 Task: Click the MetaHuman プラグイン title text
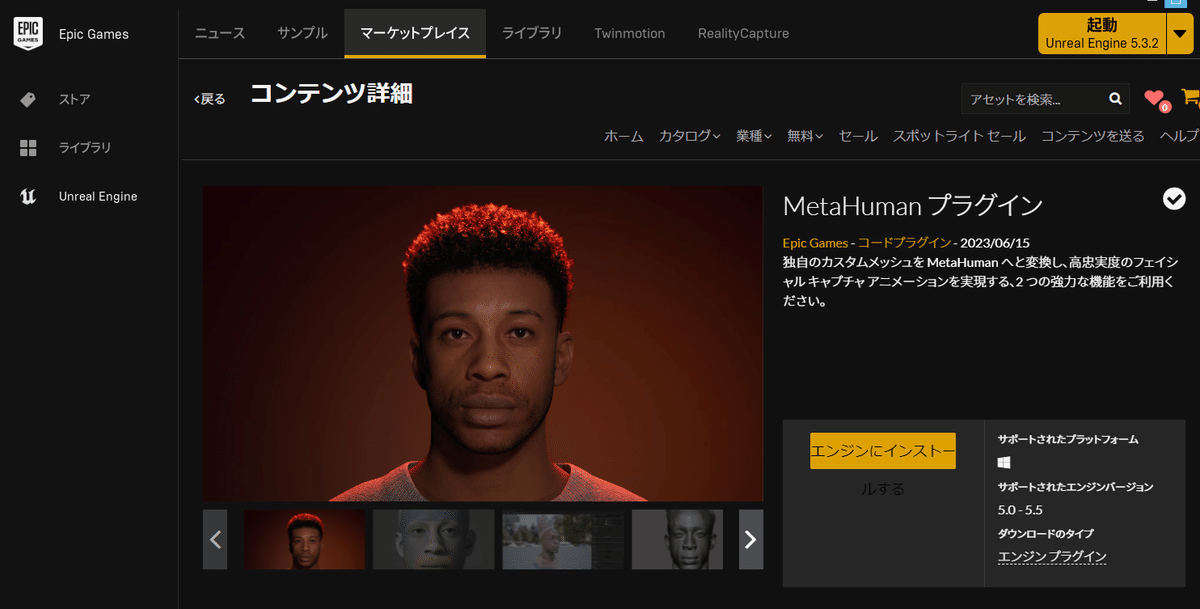[913, 206]
